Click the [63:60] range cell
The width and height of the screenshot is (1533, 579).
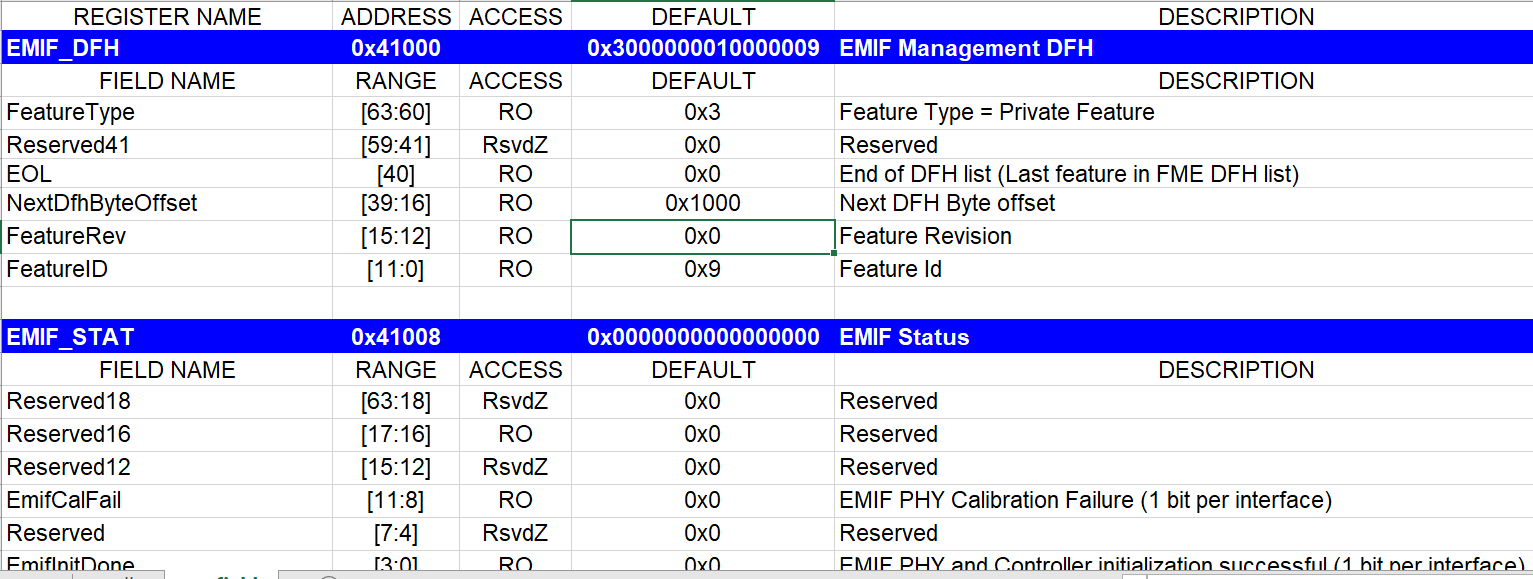(395, 112)
